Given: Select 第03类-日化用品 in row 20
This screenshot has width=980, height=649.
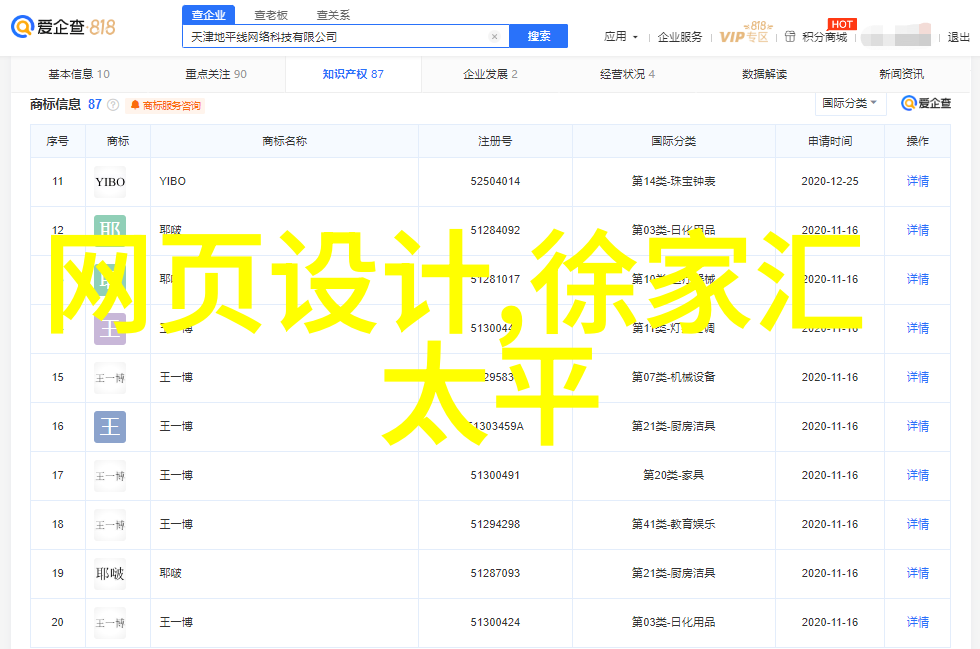Looking at the screenshot, I should [x=674, y=622].
